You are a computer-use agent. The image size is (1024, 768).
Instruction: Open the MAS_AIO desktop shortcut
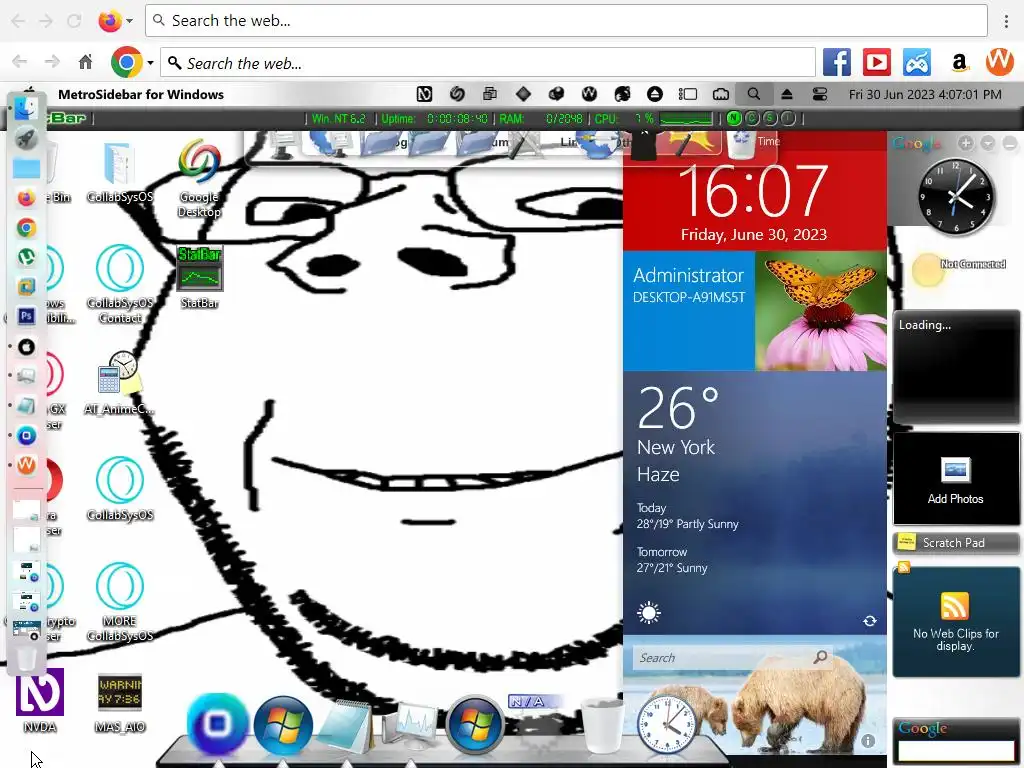(120, 704)
